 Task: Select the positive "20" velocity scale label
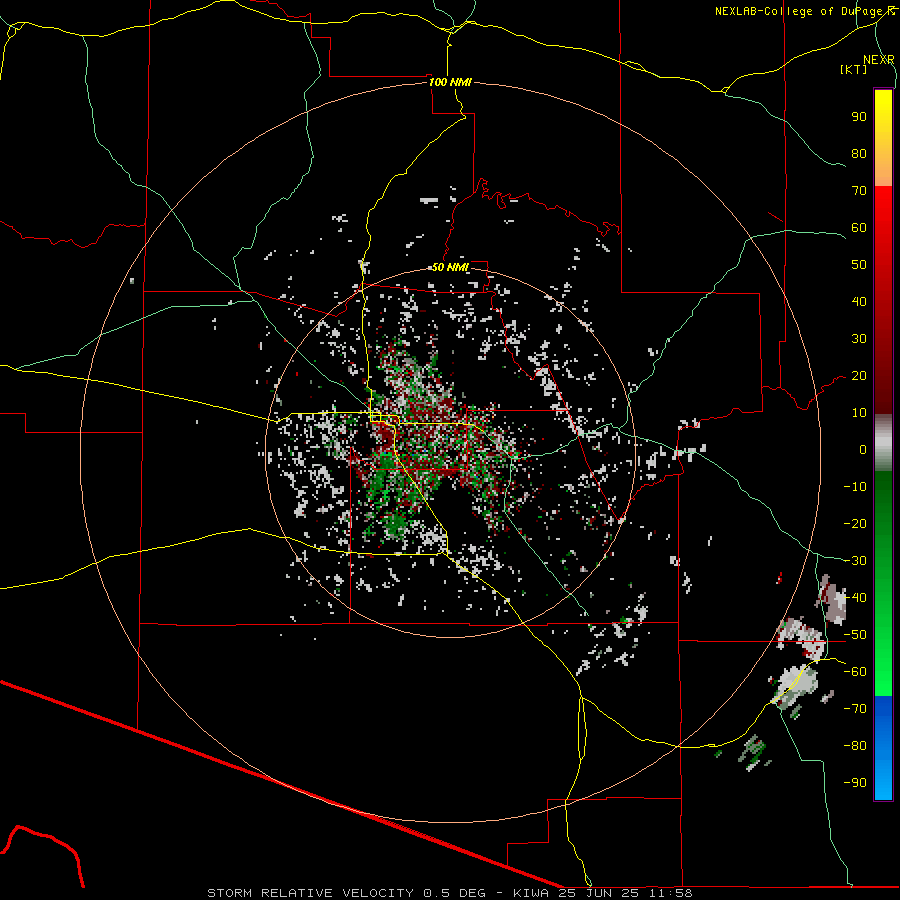[x=859, y=376]
